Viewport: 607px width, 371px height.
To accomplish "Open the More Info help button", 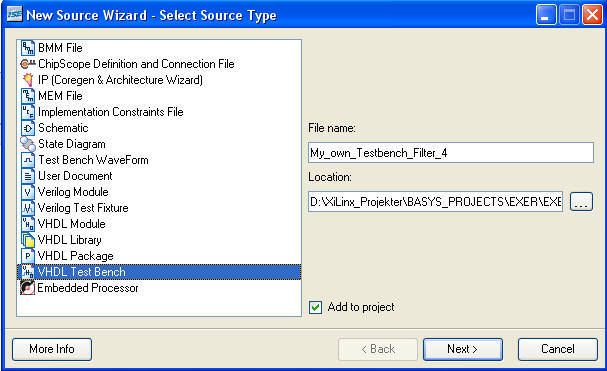I will click(x=52, y=349).
